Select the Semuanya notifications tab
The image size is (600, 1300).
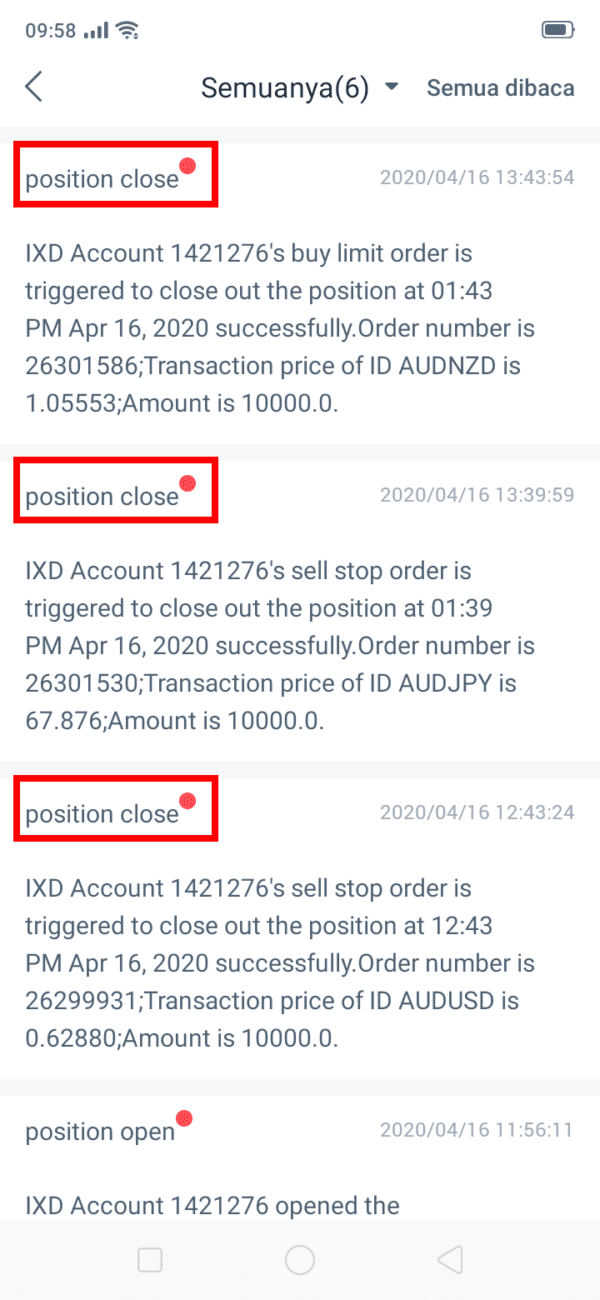point(287,87)
